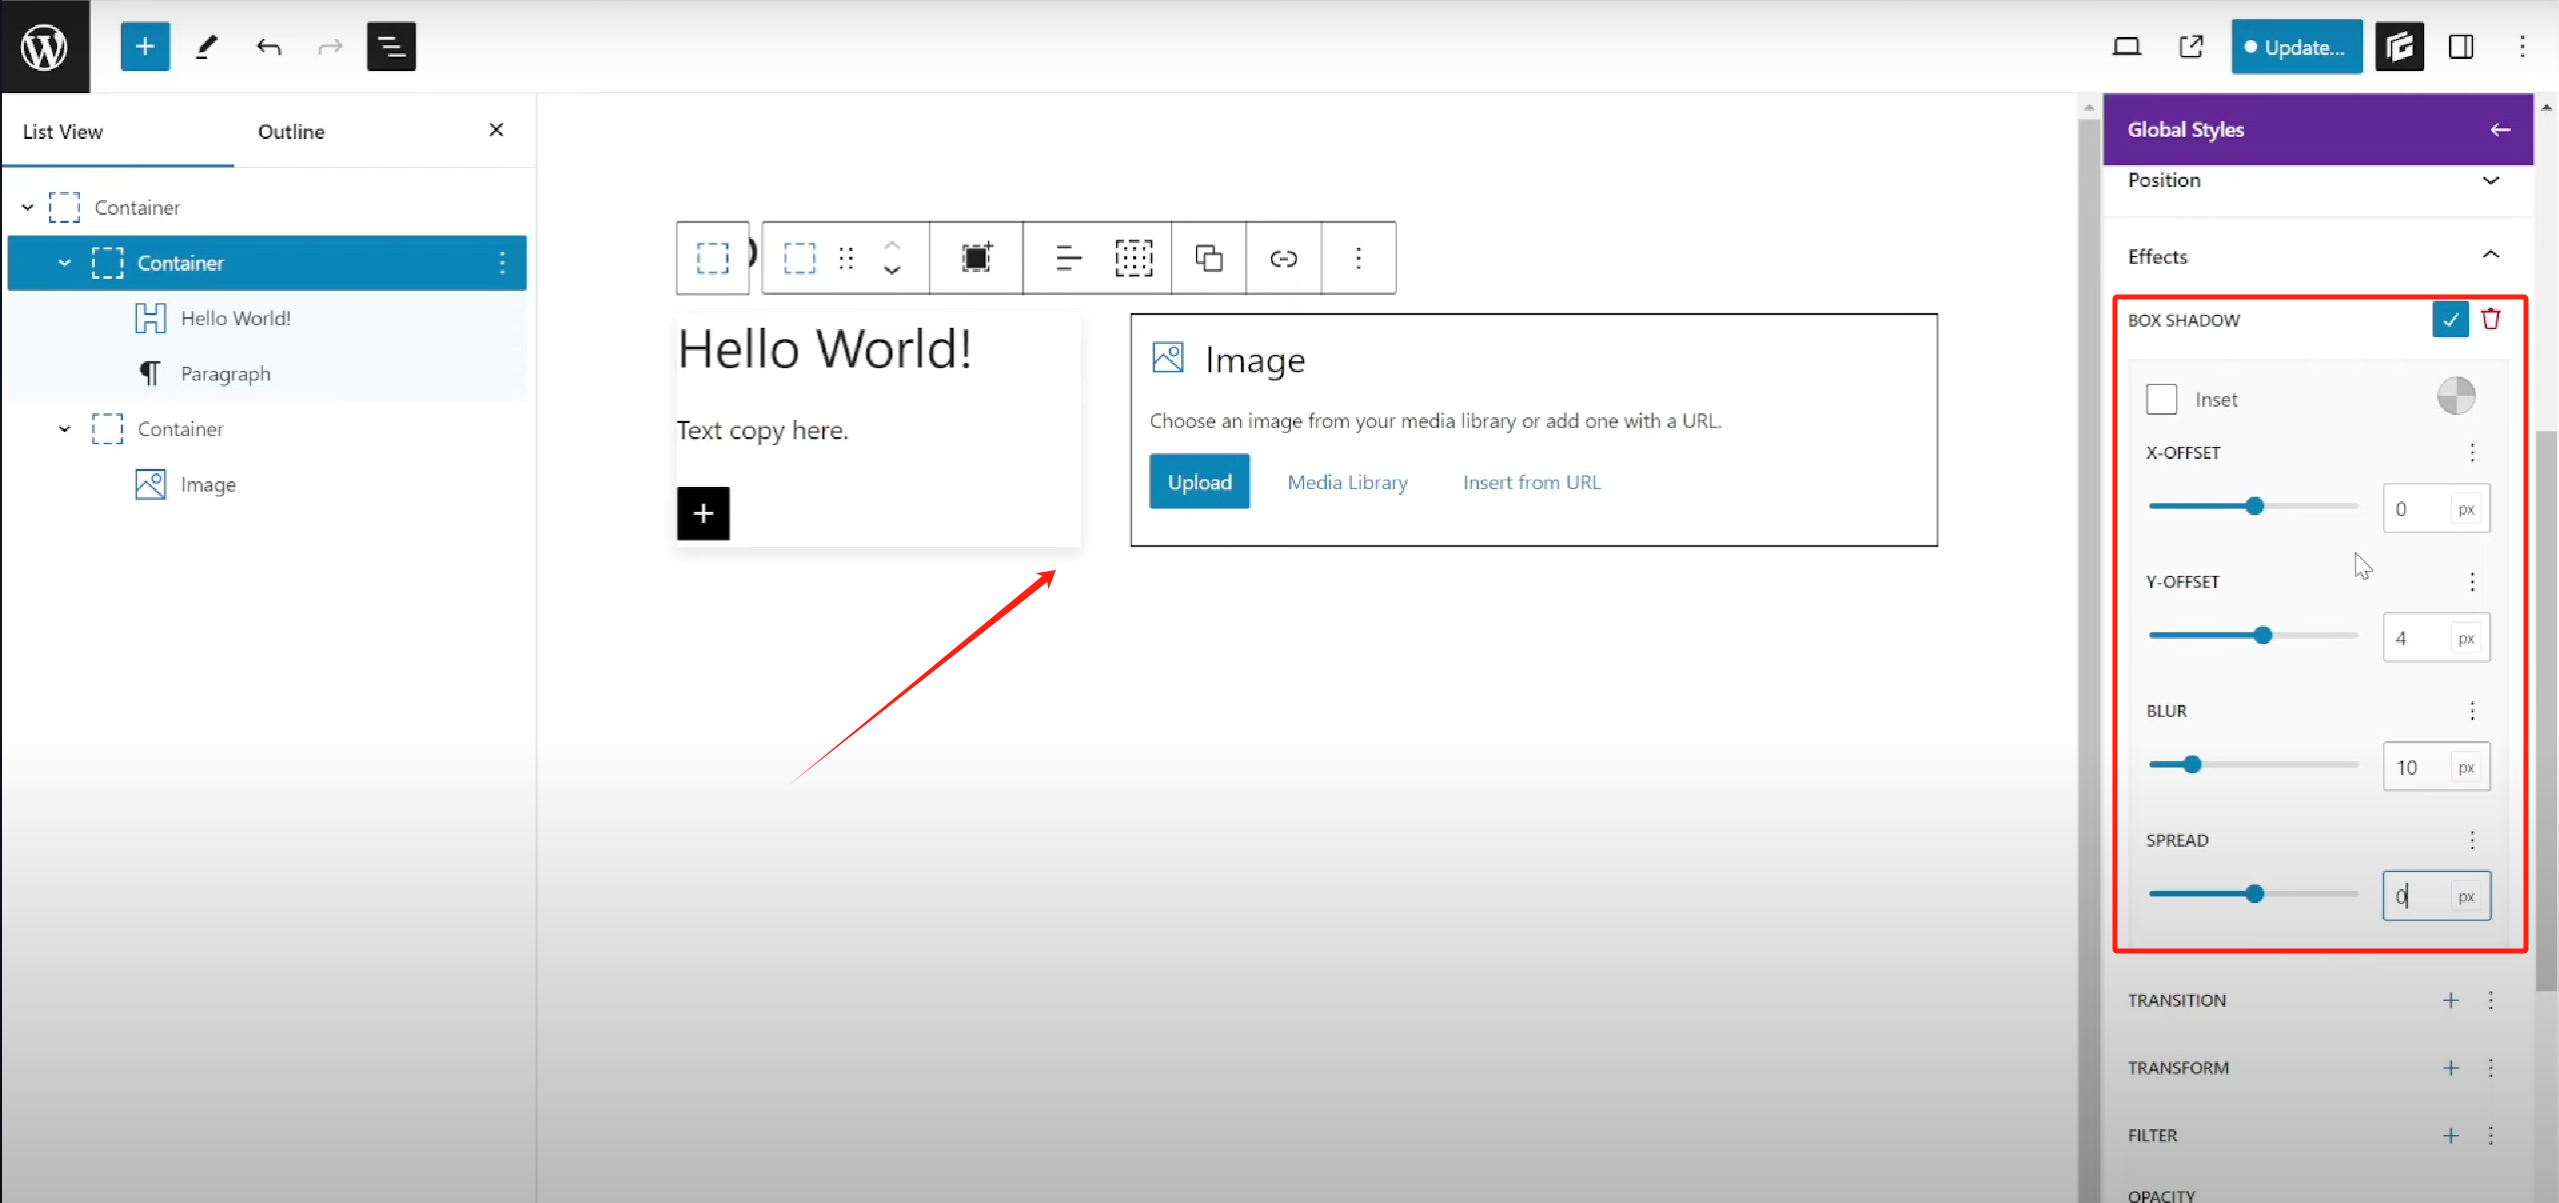This screenshot has width=2559, height=1203.
Task: Open preview in new tab icon
Action: (x=2191, y=46)
